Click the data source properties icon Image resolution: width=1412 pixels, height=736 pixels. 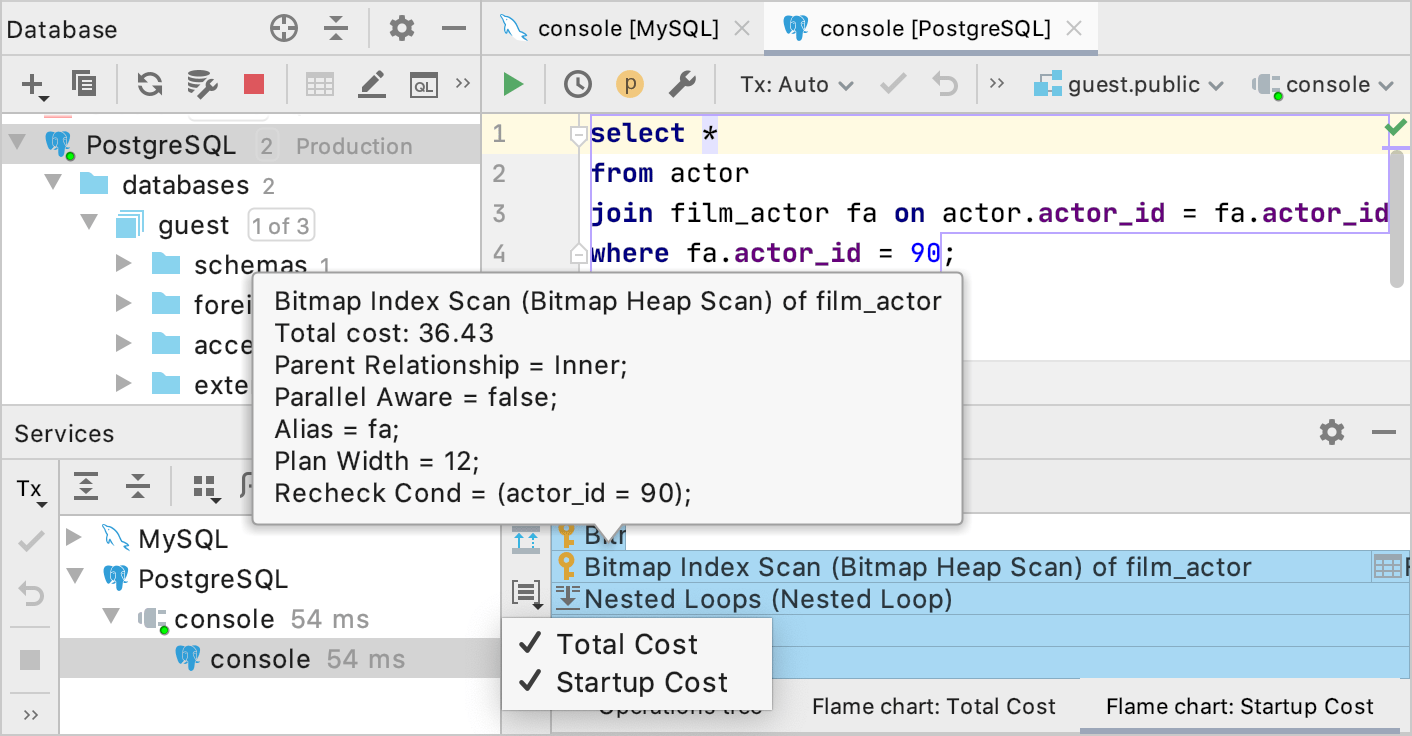point(203,85)
